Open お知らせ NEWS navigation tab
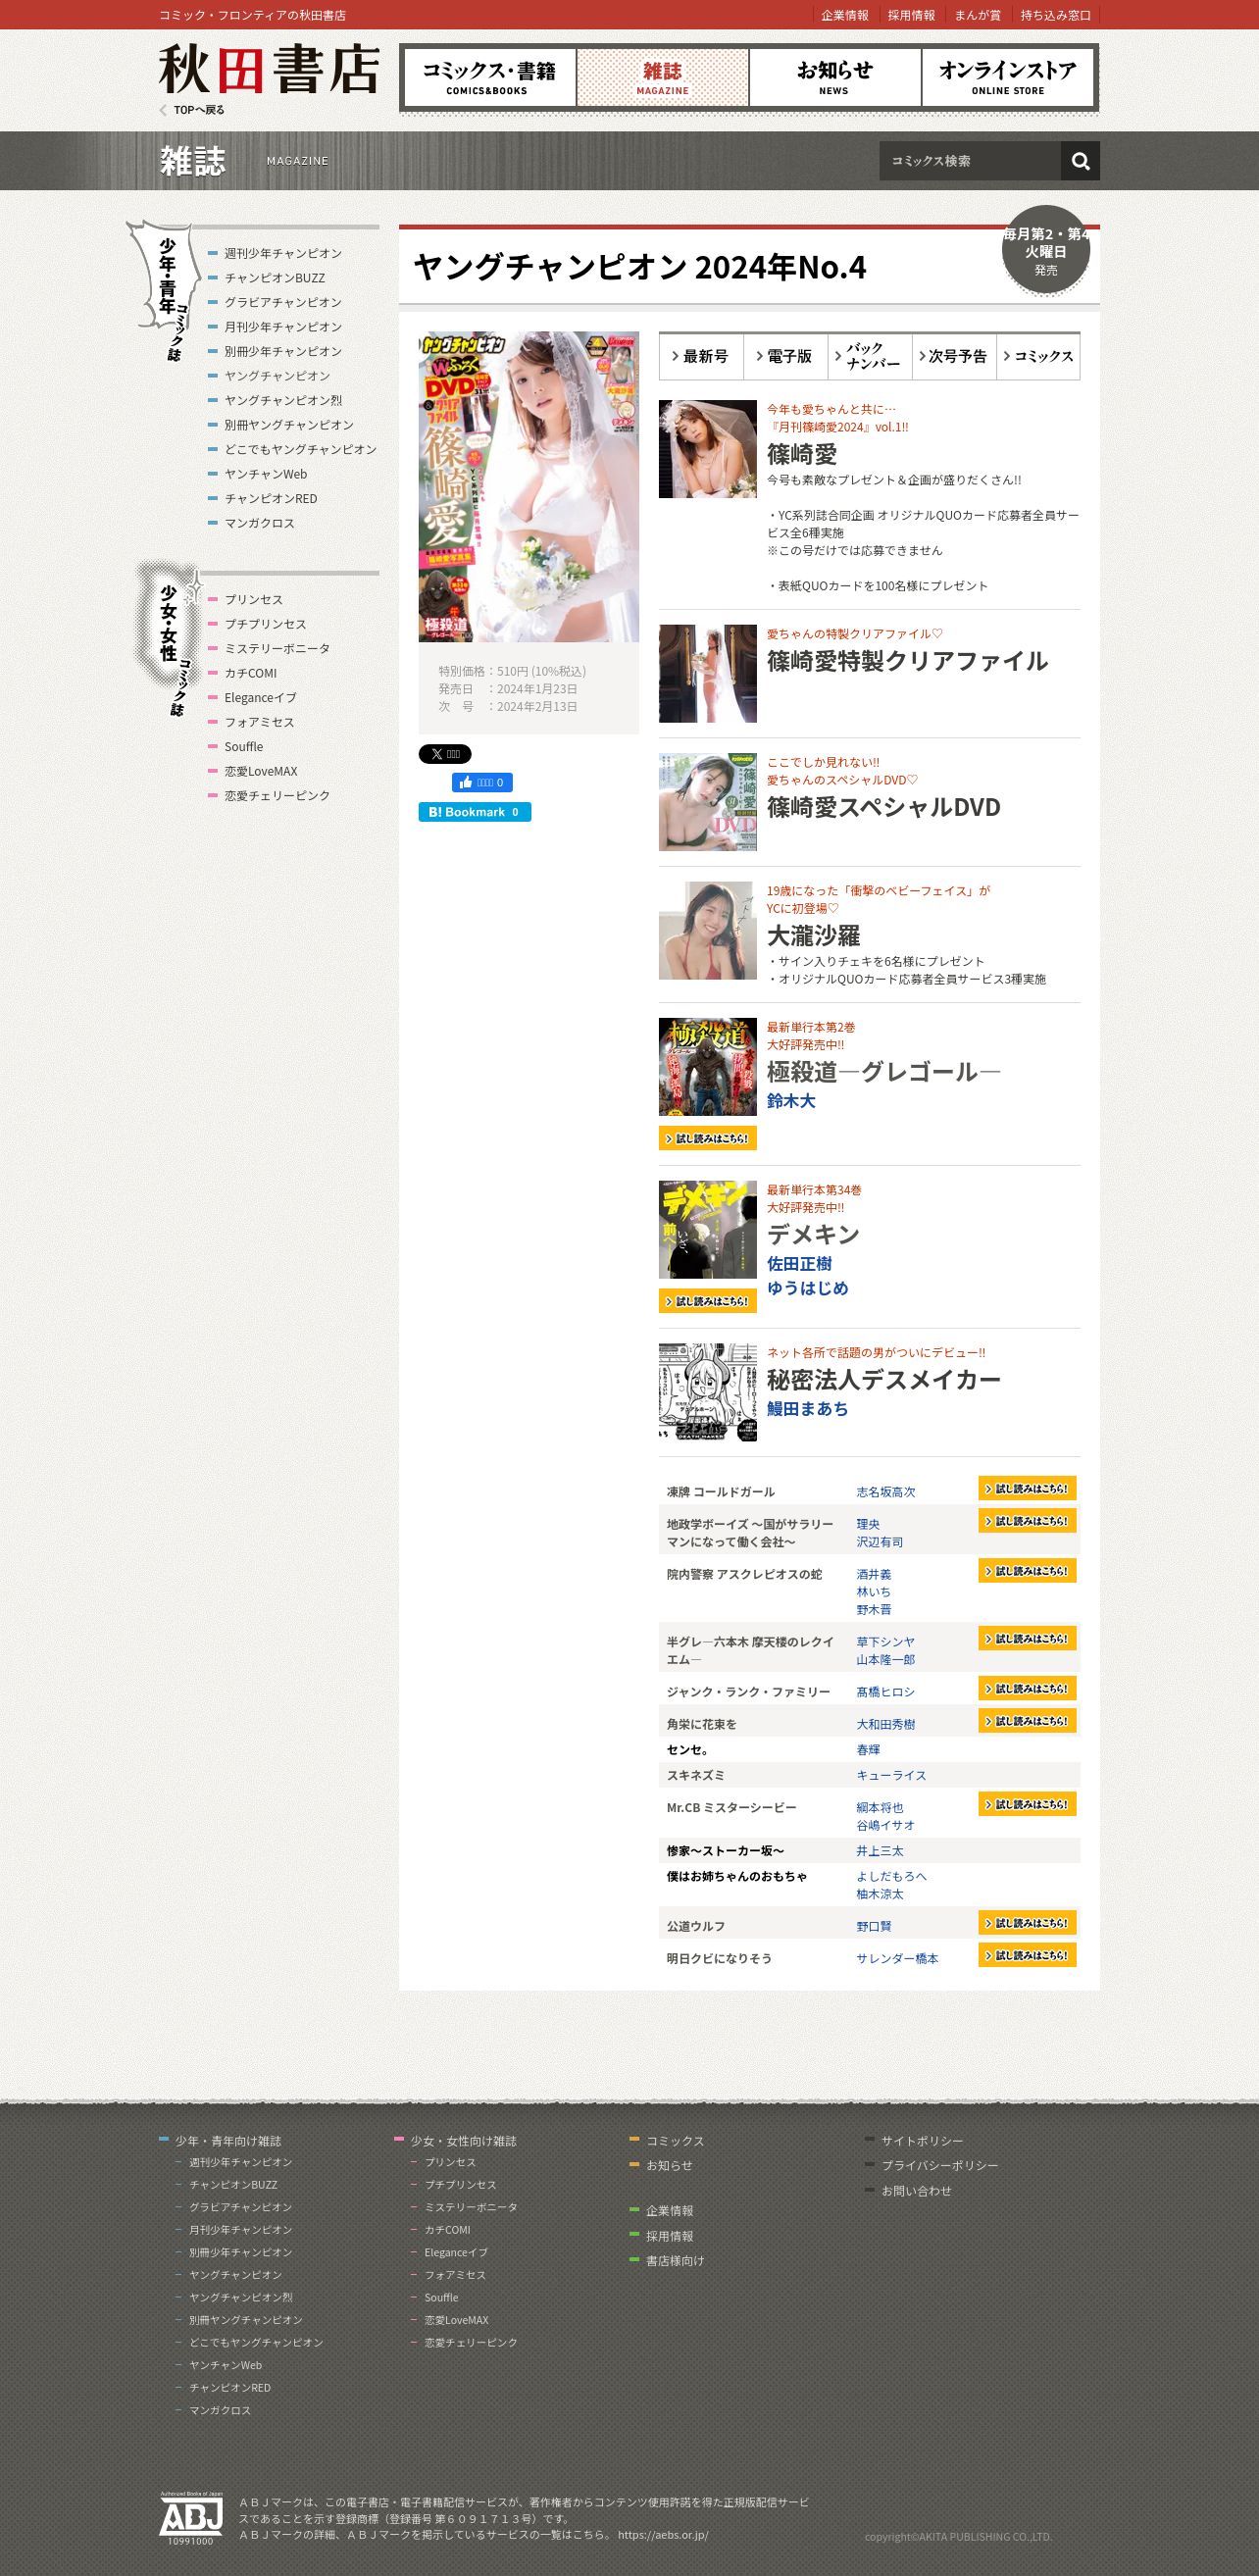 coord(834,77)
